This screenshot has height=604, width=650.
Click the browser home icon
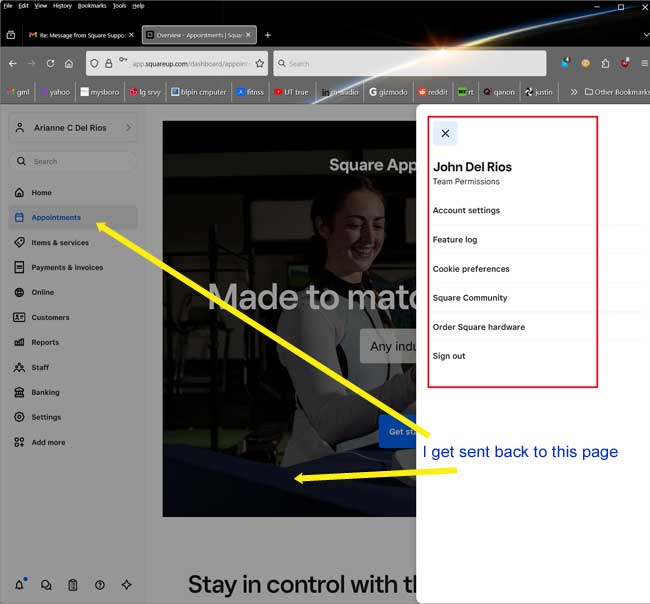(x=69, y=63)
